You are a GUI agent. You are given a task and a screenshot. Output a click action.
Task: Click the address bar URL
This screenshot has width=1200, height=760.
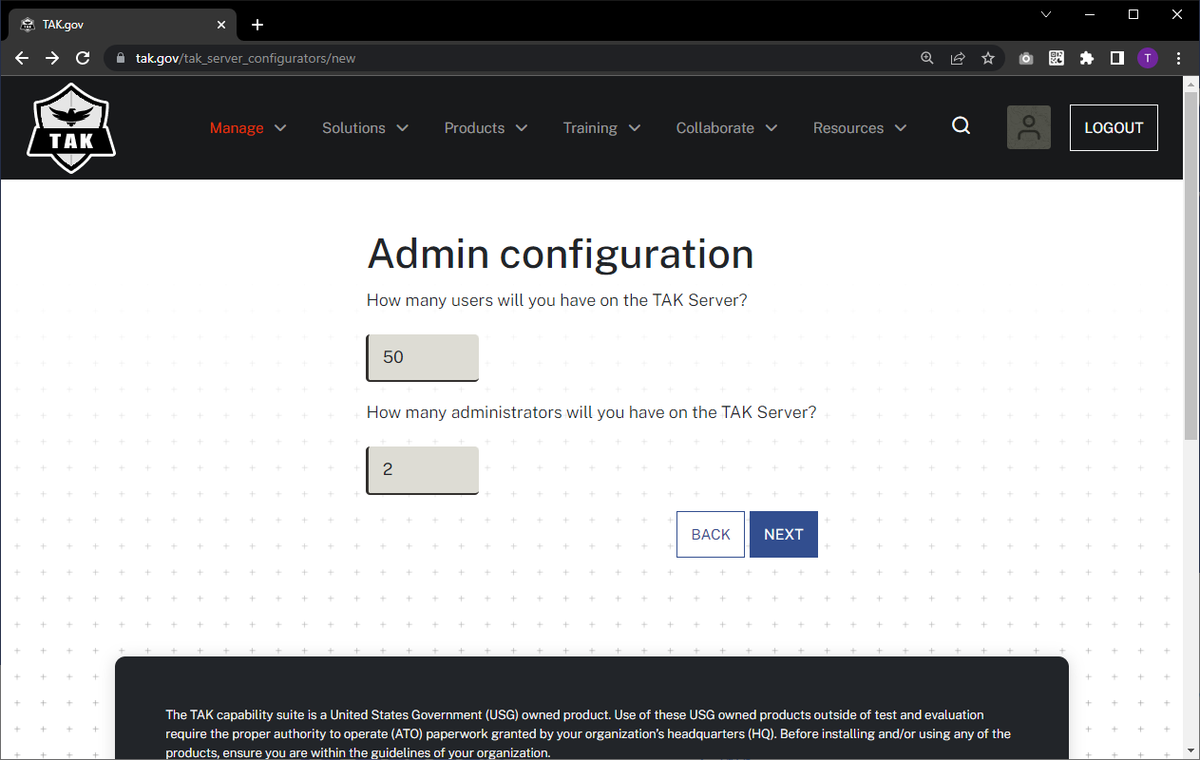click(x=246, y=58)
